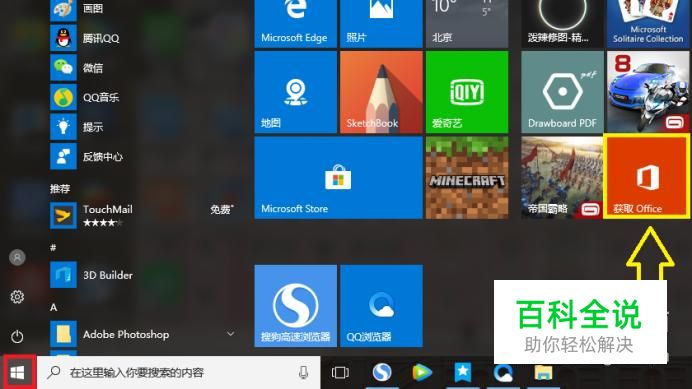This screenshot has width=692, height=389.
Task: Open the QQ浏览器 tile
Action: 381,306
